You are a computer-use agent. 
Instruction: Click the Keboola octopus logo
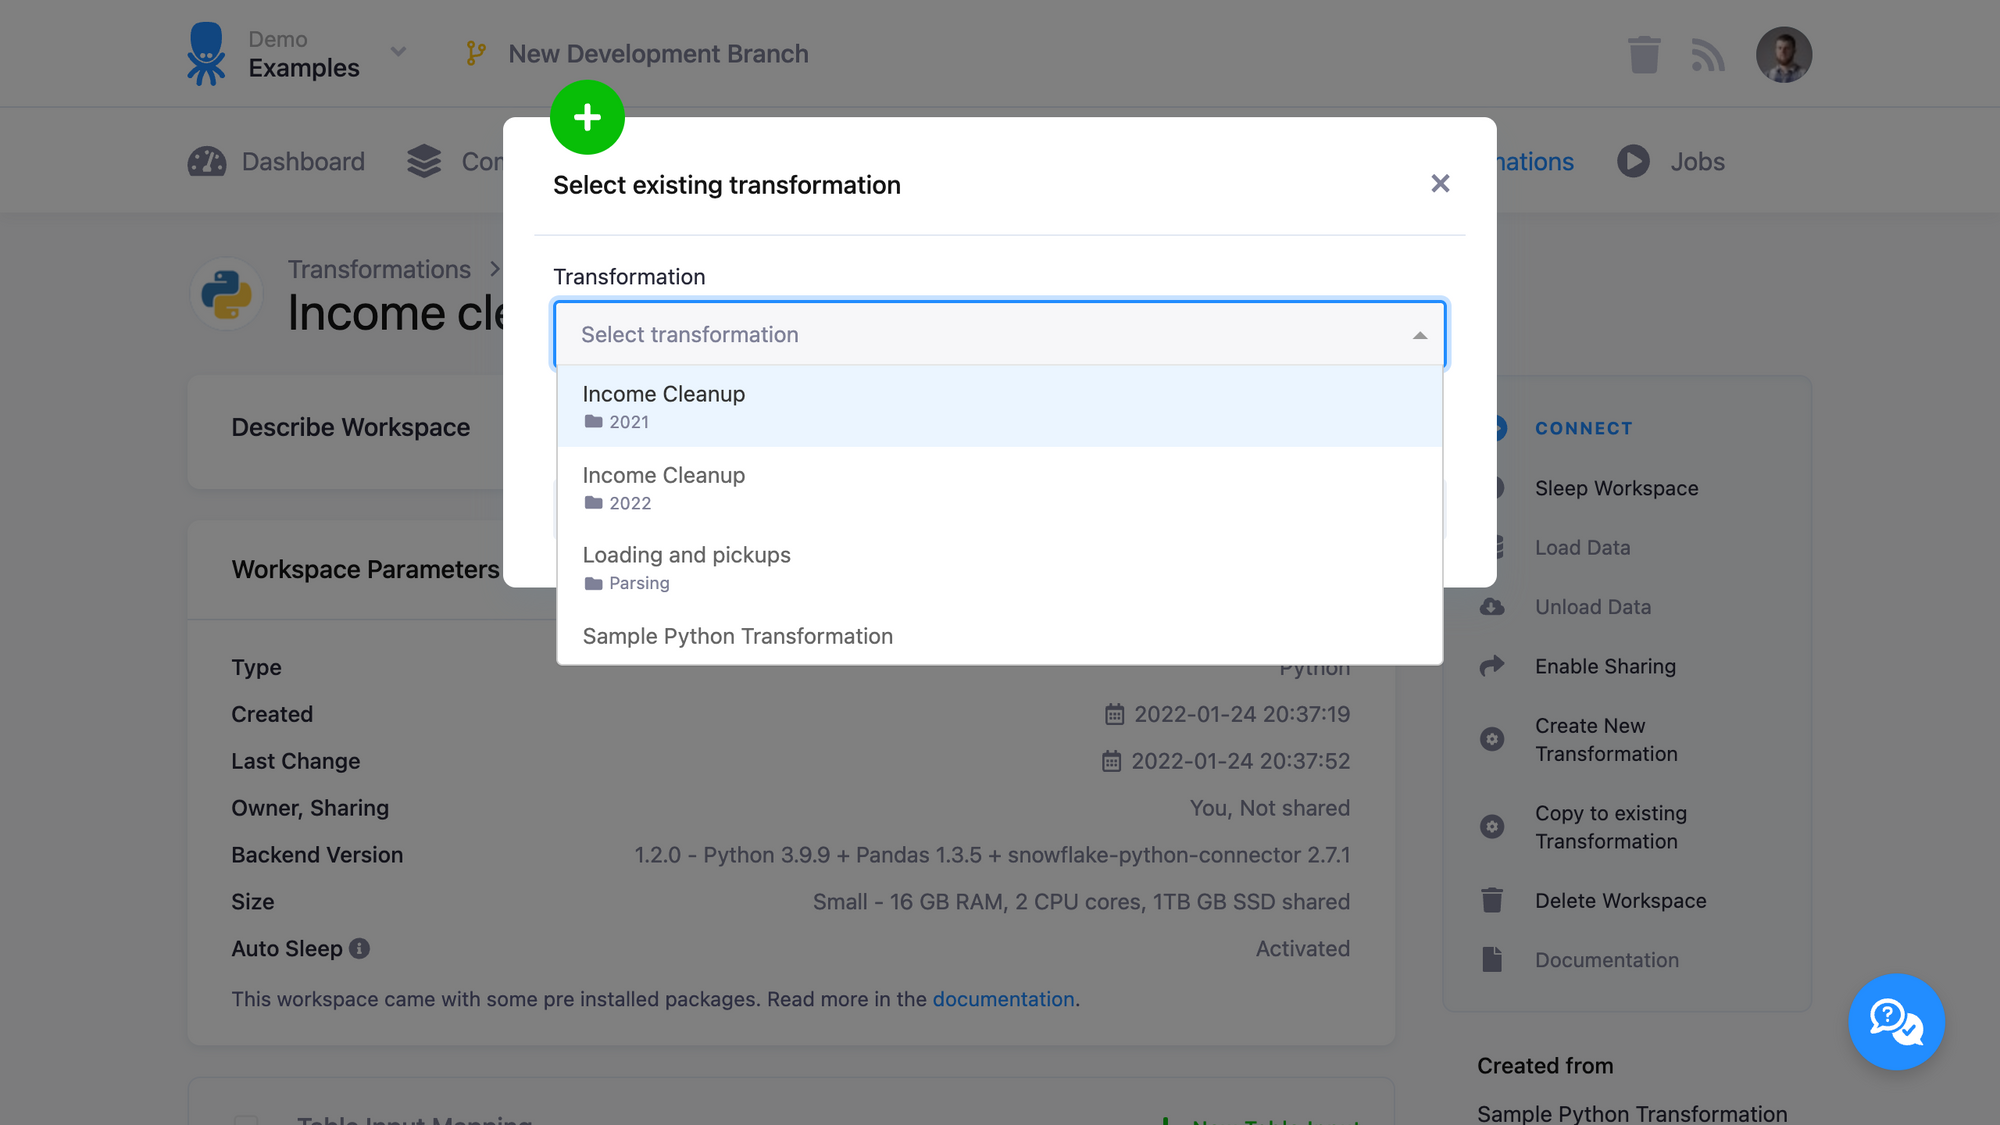[207, 53]
